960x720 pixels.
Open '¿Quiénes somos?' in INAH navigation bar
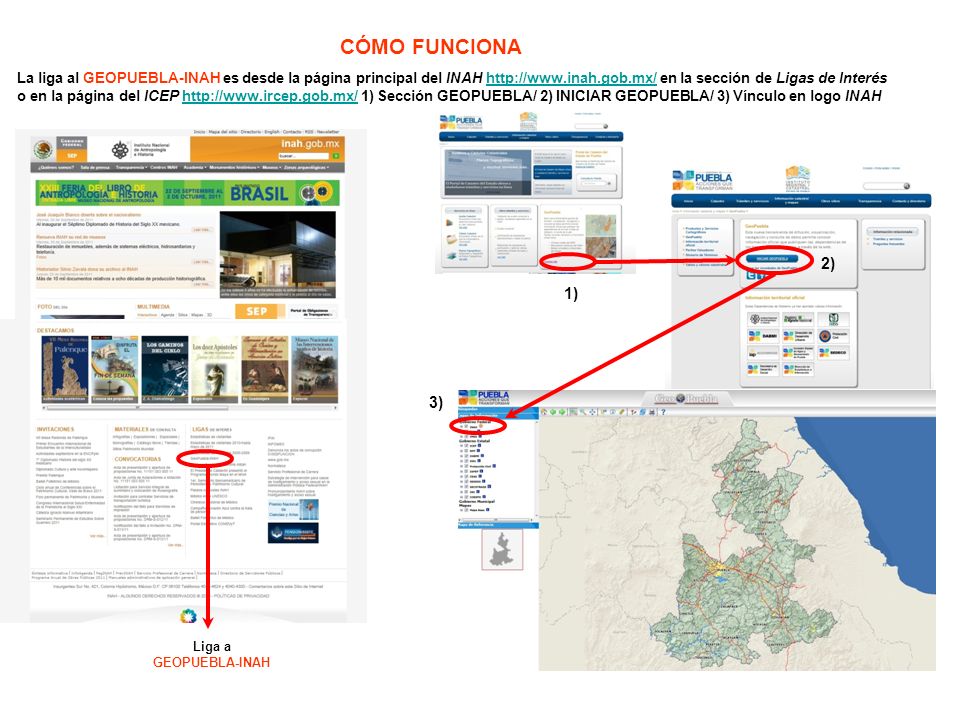(x=56, y=167)
